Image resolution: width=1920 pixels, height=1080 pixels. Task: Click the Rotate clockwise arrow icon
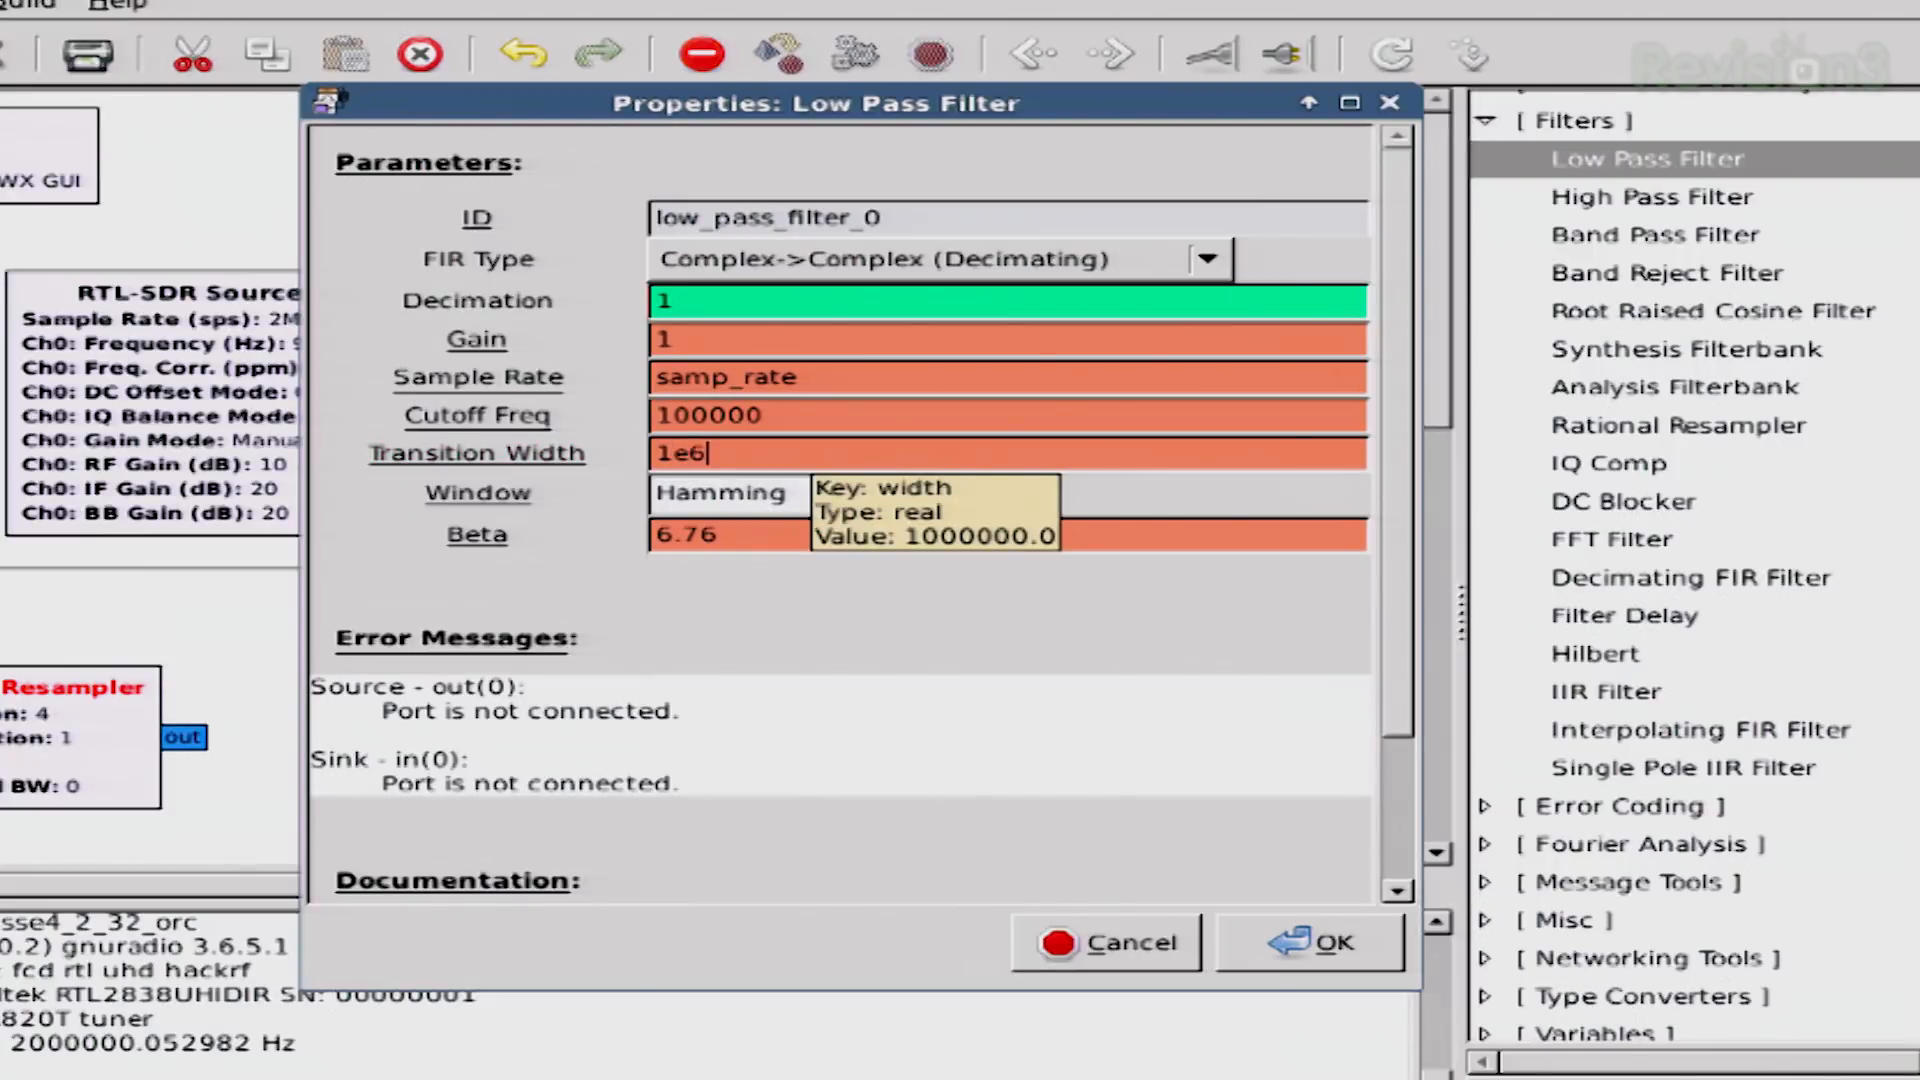1110,53
